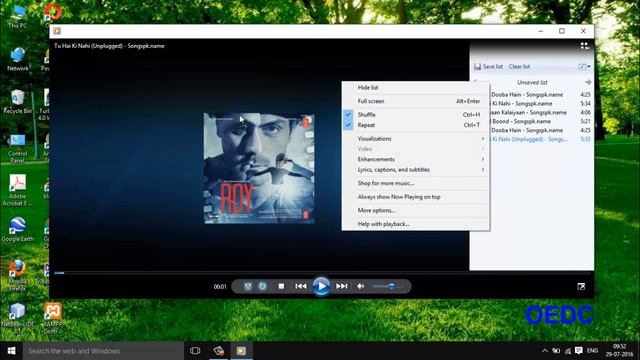Switch to Library view icon
Screen dimensions: 640x360
(584, 46)
